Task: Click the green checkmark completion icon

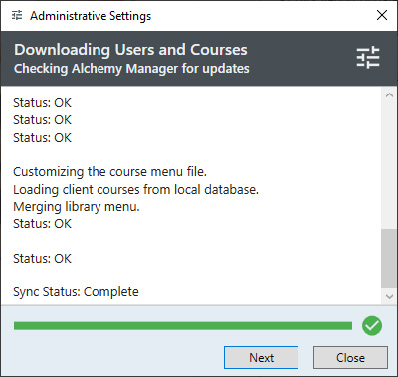Action: tap(372, 325)
